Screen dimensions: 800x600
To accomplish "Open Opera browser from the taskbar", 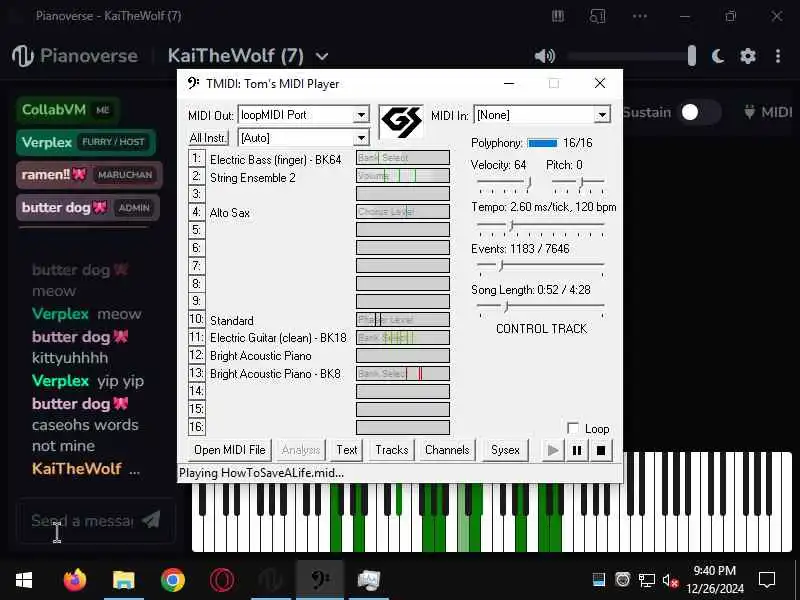I will (222, 580).
